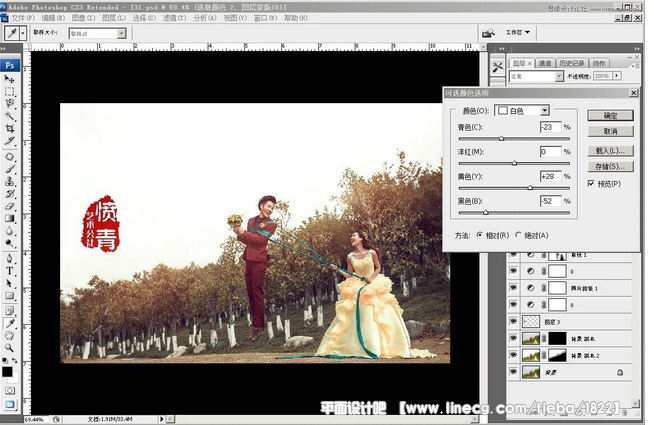Toggle the 预览(P) preview checkbox
654x425 pixels.
coord(591,183)
